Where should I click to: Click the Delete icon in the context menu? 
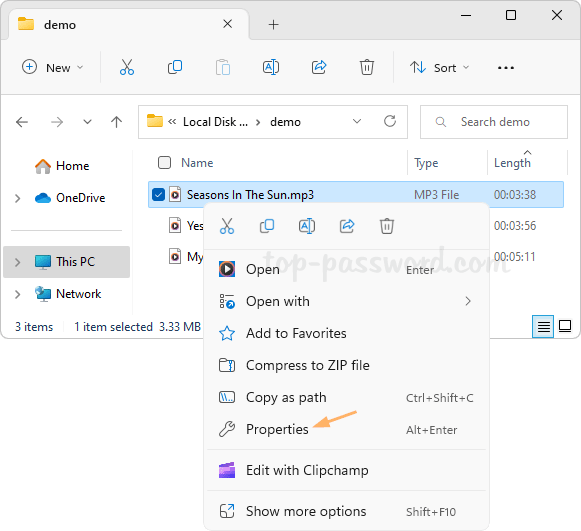386,226
